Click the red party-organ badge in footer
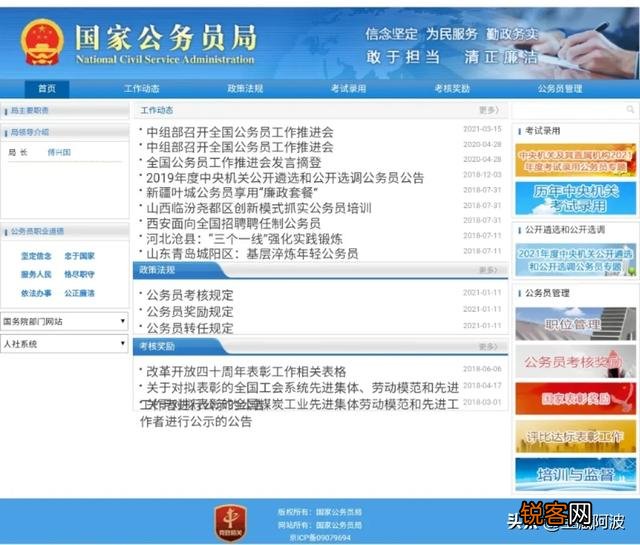 pyautogui.click(x=231, y=523)
